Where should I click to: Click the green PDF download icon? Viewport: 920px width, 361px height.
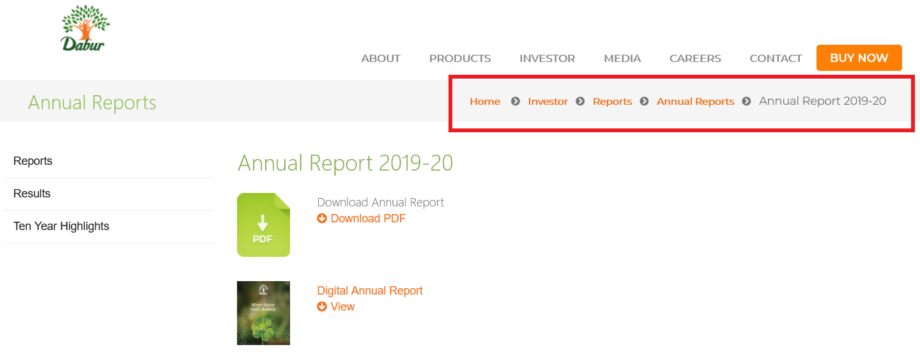click(263, 225)
